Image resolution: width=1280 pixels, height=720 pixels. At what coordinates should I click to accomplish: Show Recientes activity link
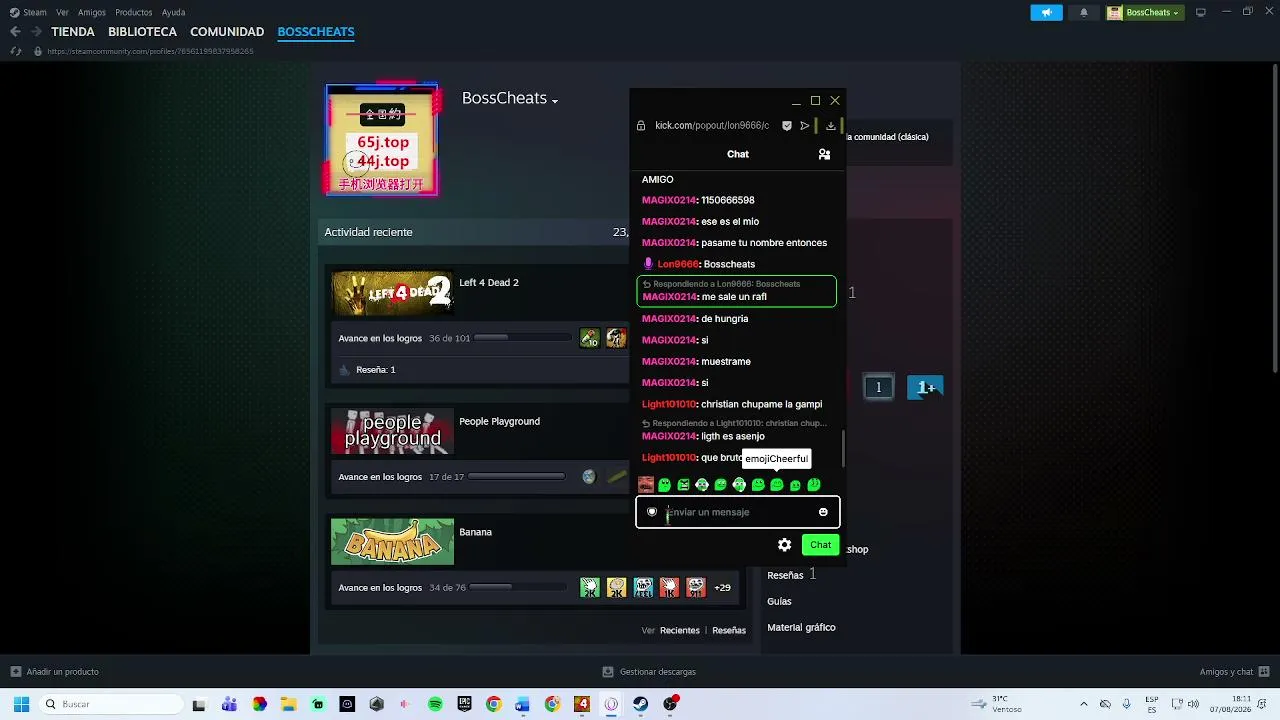pyautogui.click(x=680, y=631)
